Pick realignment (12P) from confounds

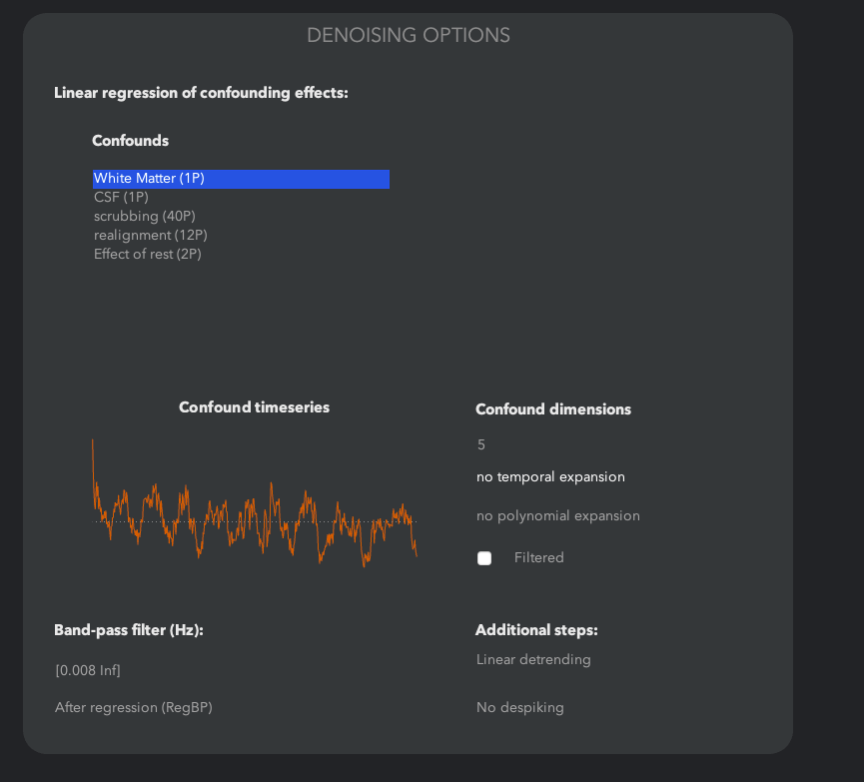(x=150, y=235)
